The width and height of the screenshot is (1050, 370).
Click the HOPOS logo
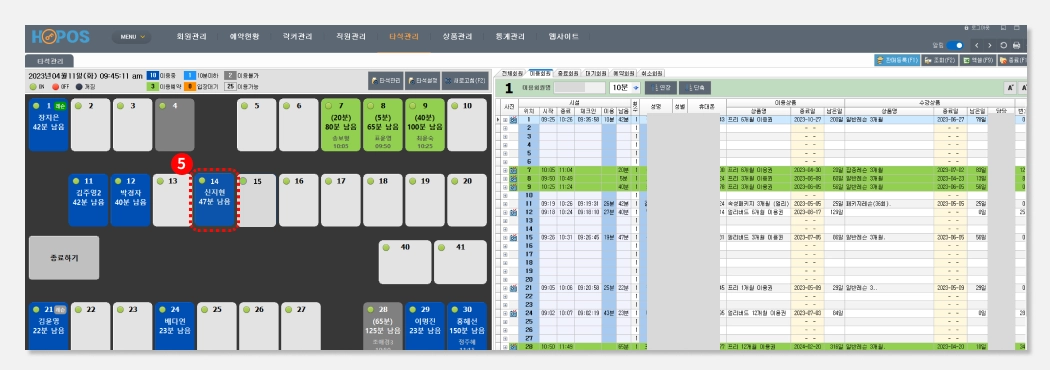tap(61, 37)
